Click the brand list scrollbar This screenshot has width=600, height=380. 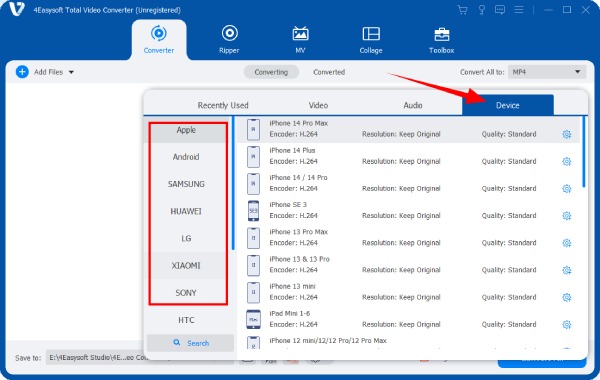pyautogui.click(x=233, y=183)
